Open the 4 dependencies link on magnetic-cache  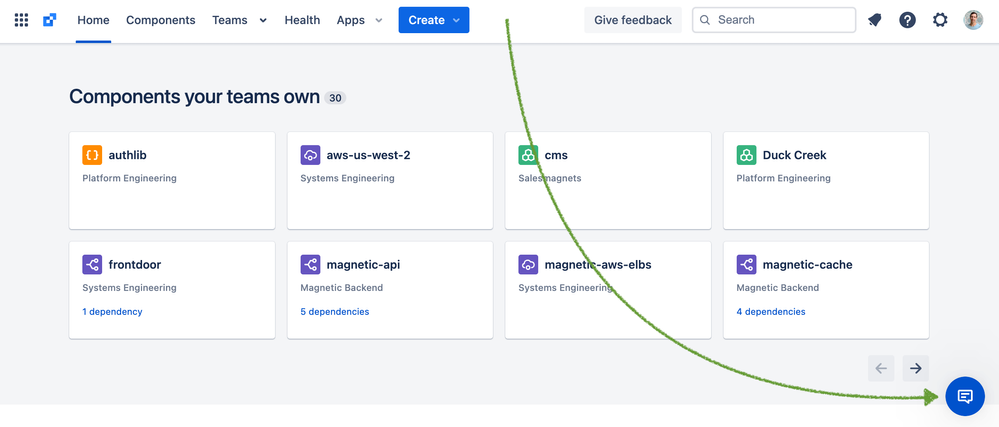pos(771,312)
